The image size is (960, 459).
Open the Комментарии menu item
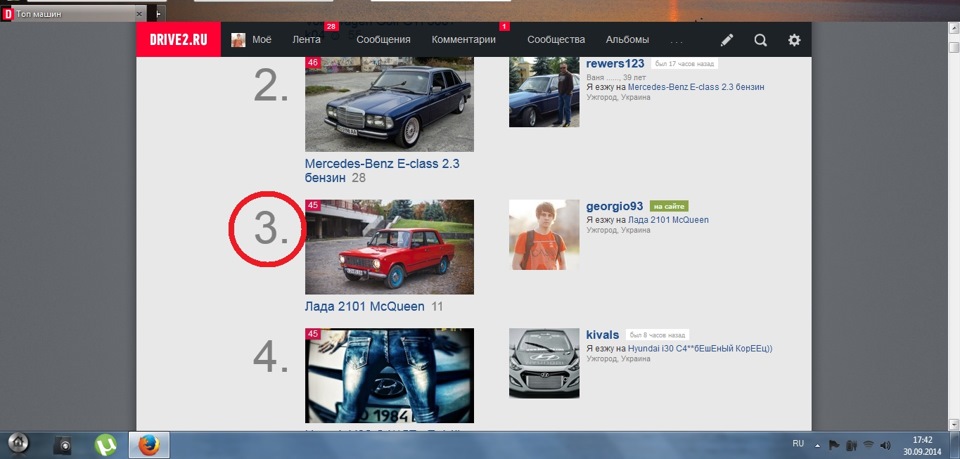(x=463, y=40)
